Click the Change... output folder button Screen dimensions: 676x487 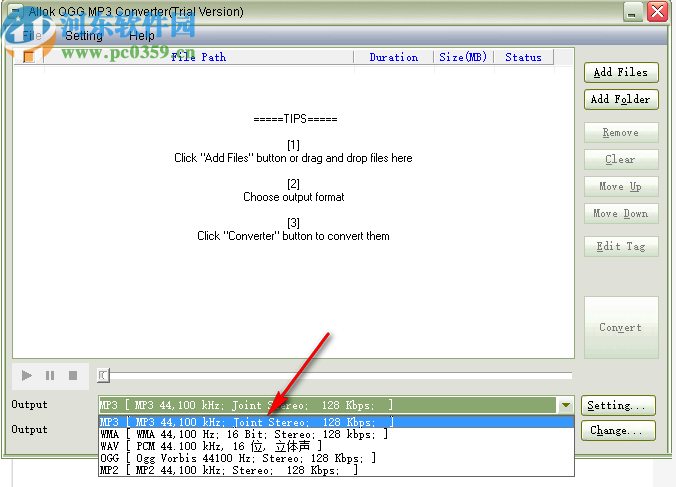[x=618, y=431]
